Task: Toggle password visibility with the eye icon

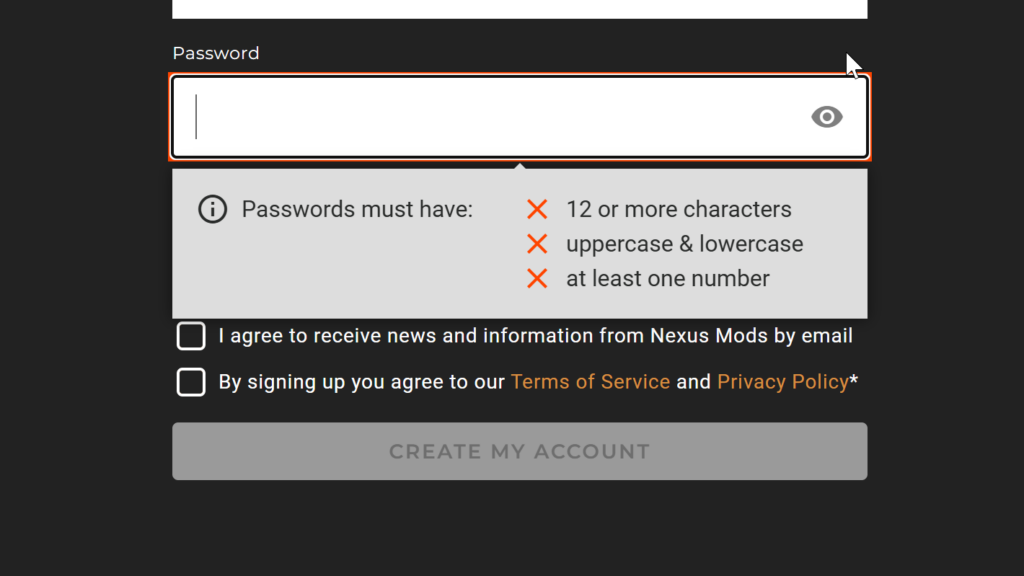Action: tap(826, 117)
